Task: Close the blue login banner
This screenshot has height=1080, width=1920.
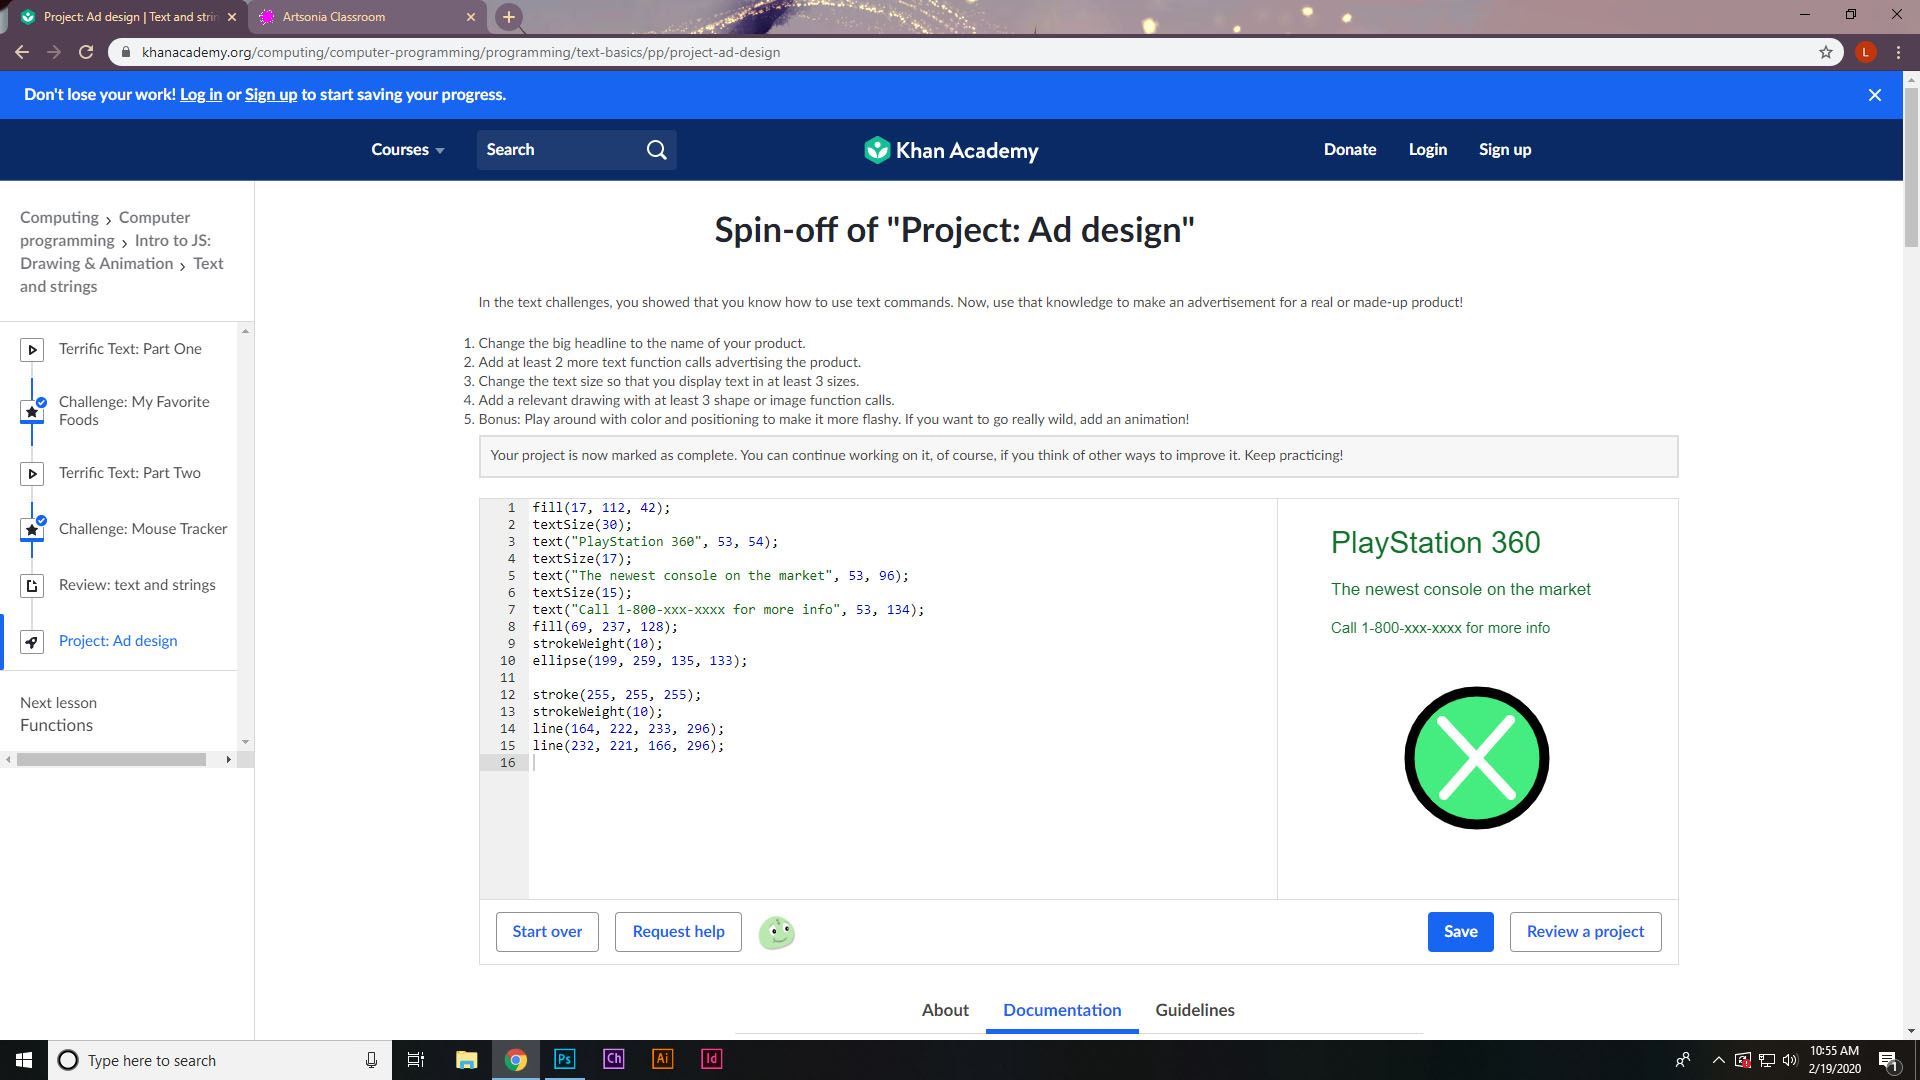Action: pyautogui.click(x=1875, y=95)
